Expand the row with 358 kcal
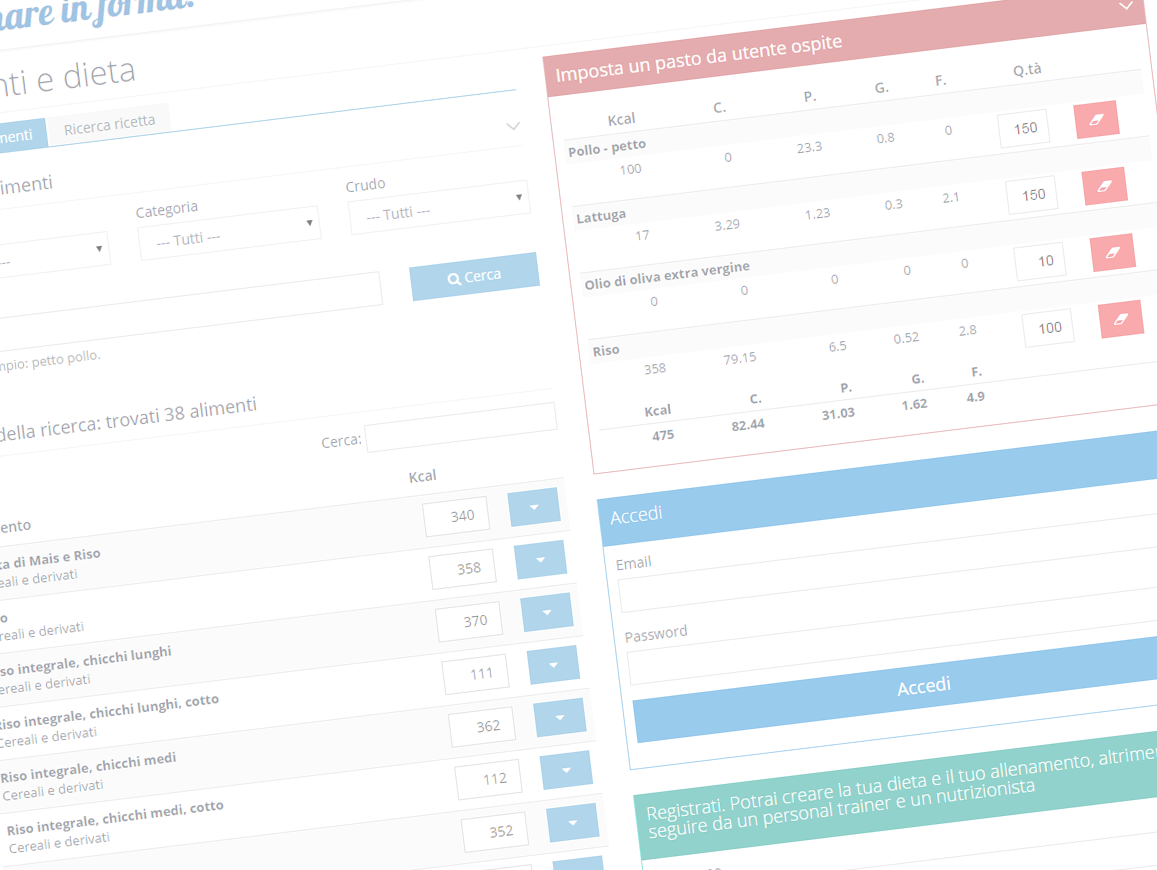1157x870 pixels. [540, 560]
